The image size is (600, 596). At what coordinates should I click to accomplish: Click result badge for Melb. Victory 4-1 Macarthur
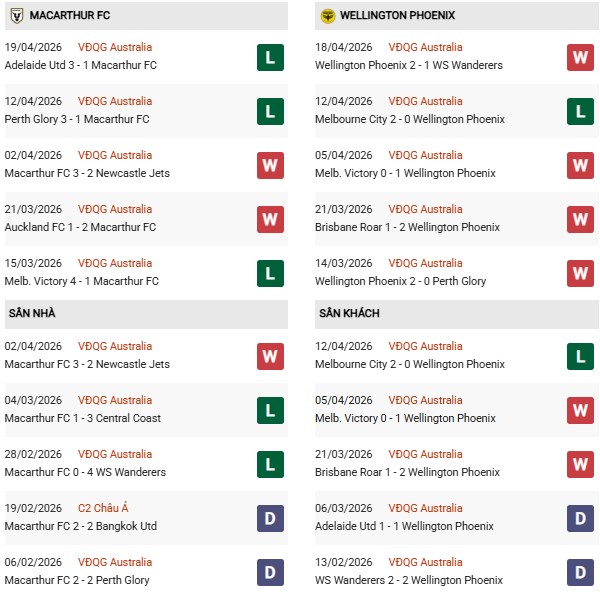(270, 273)
